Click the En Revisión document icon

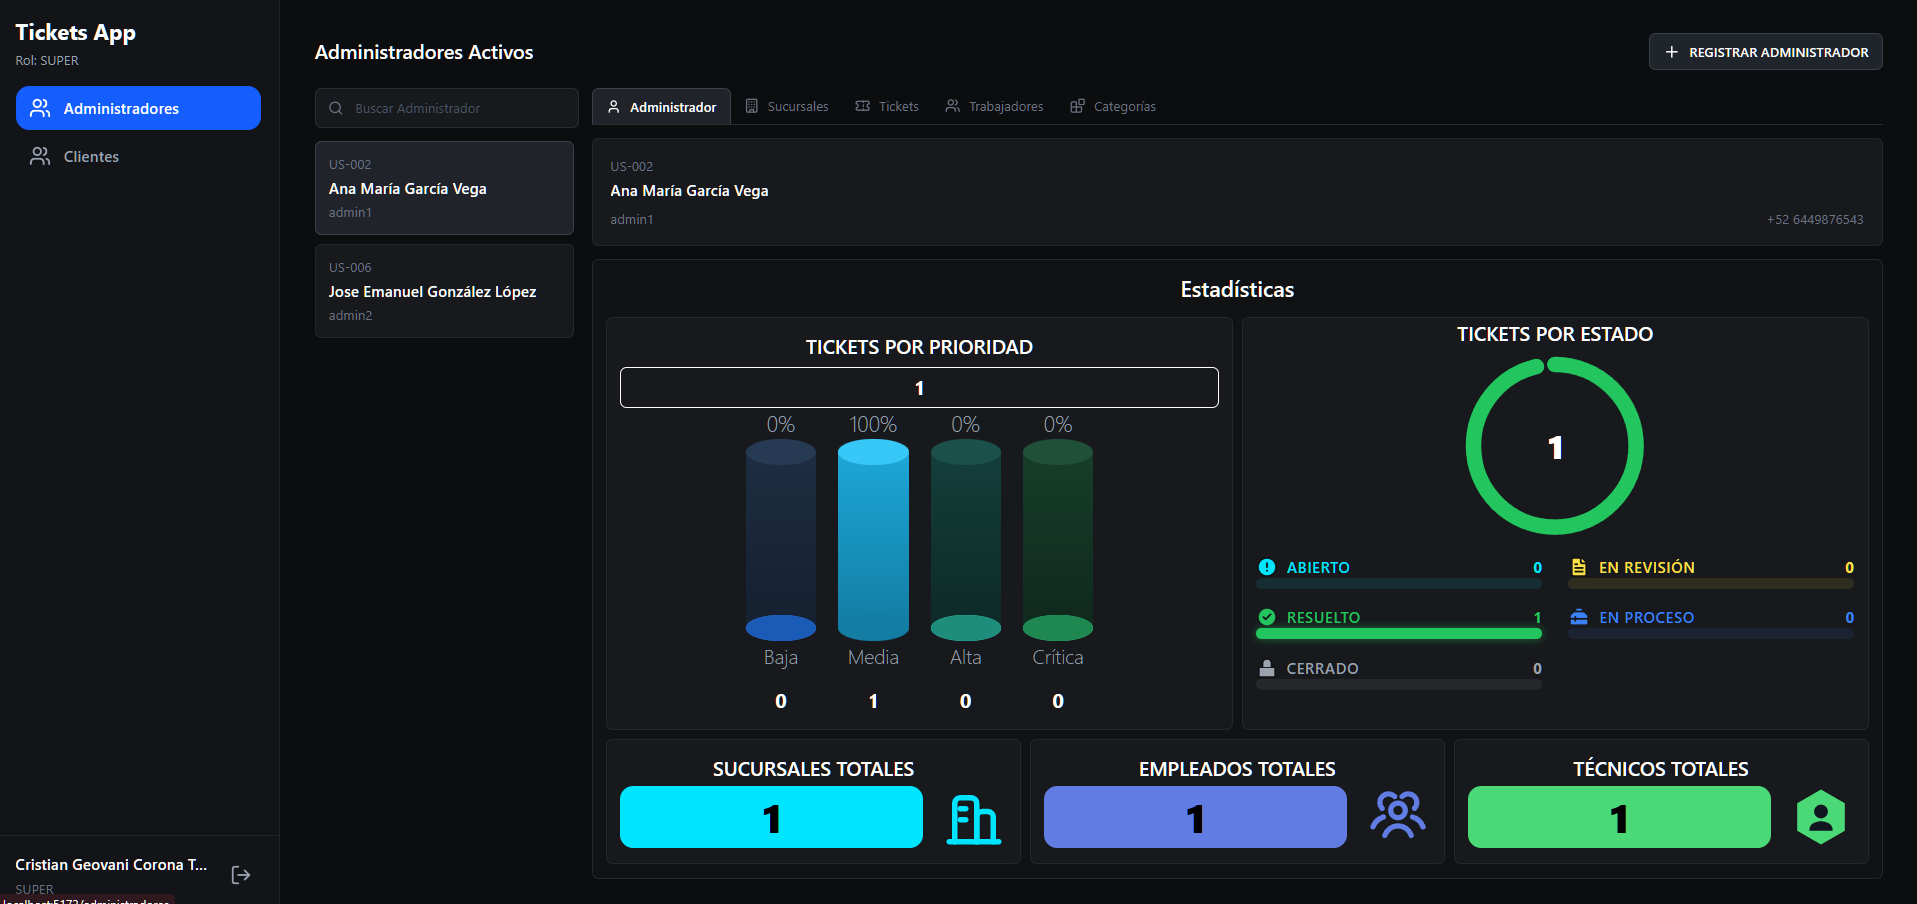point(1579,567)
